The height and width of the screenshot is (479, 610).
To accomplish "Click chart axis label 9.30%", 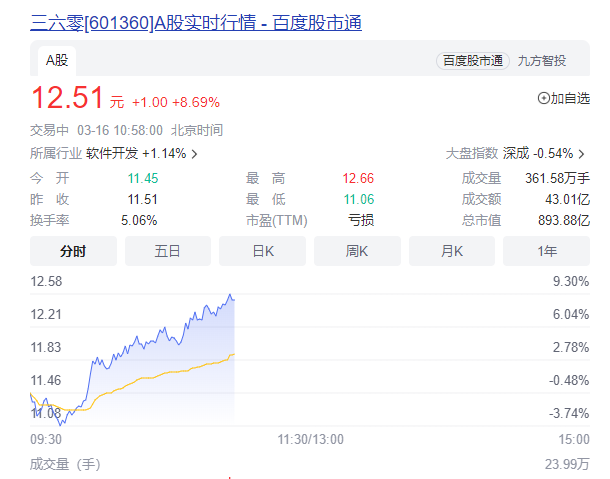I will tap(571, 281).
